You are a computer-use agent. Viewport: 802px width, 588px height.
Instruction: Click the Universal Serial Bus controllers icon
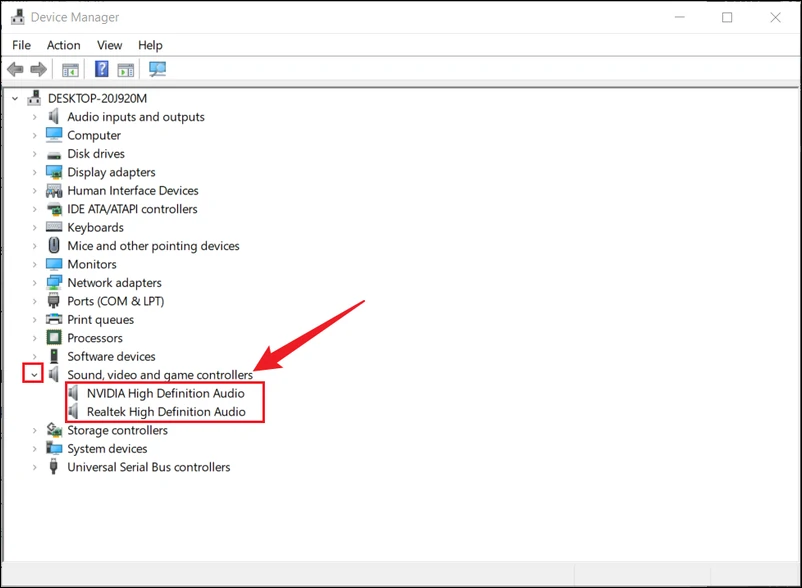54,466
